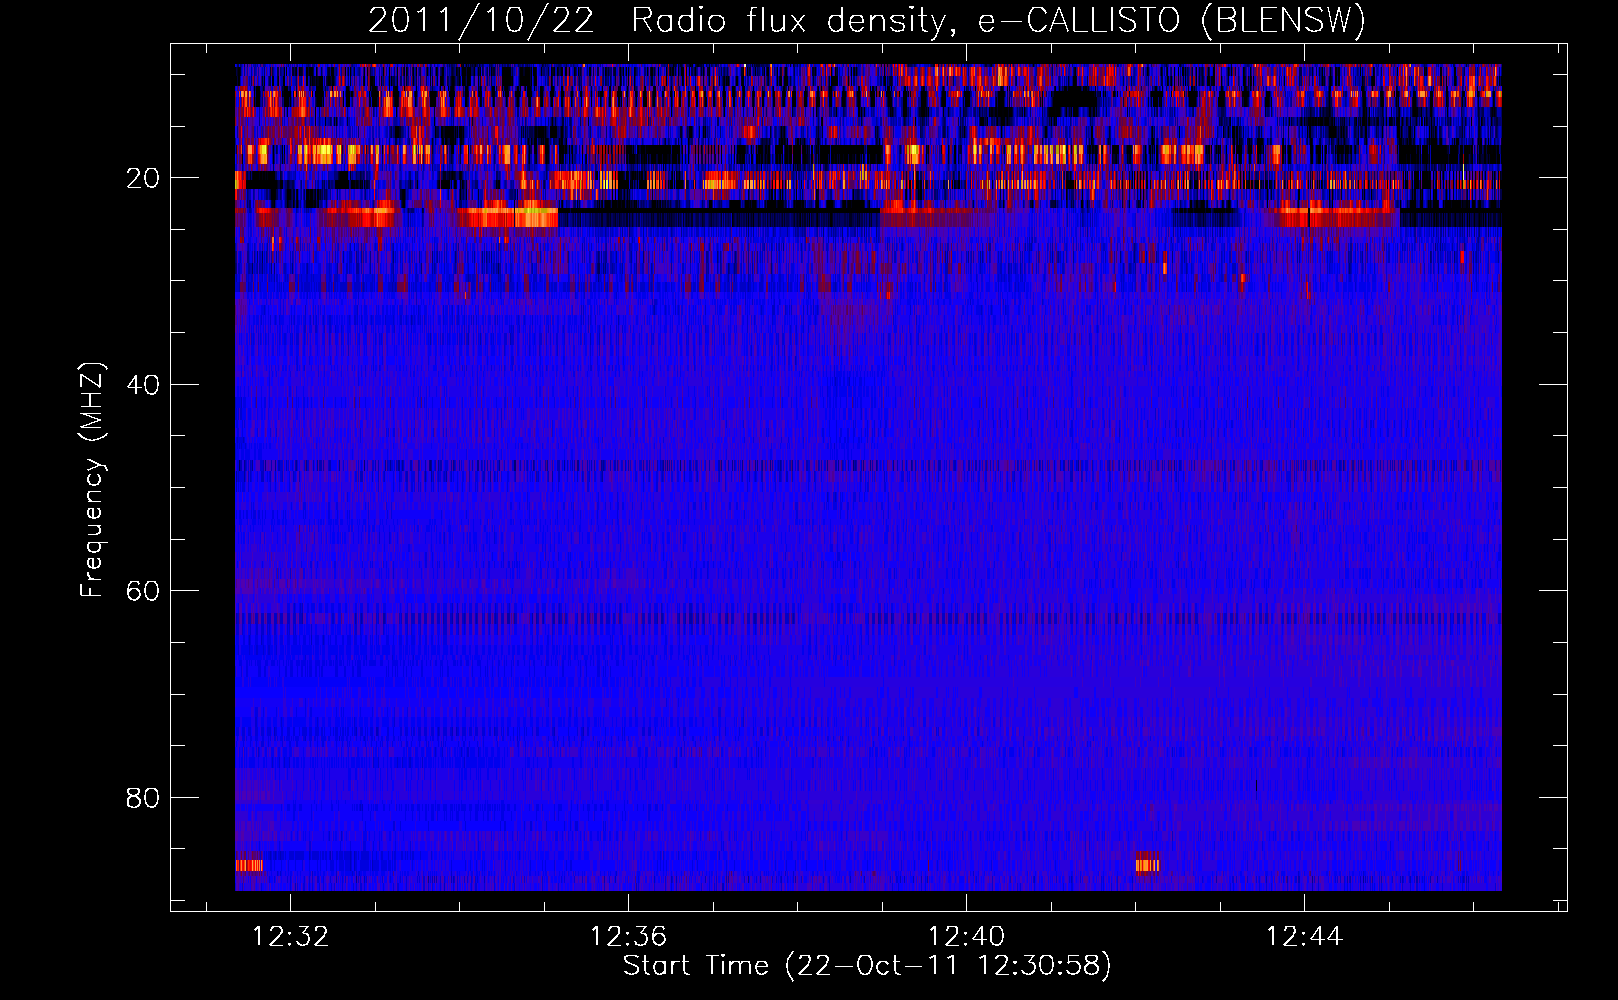Click the 60 frequency tick label
Viewport: 1618px width, 1000px height.
click(143, 591)
